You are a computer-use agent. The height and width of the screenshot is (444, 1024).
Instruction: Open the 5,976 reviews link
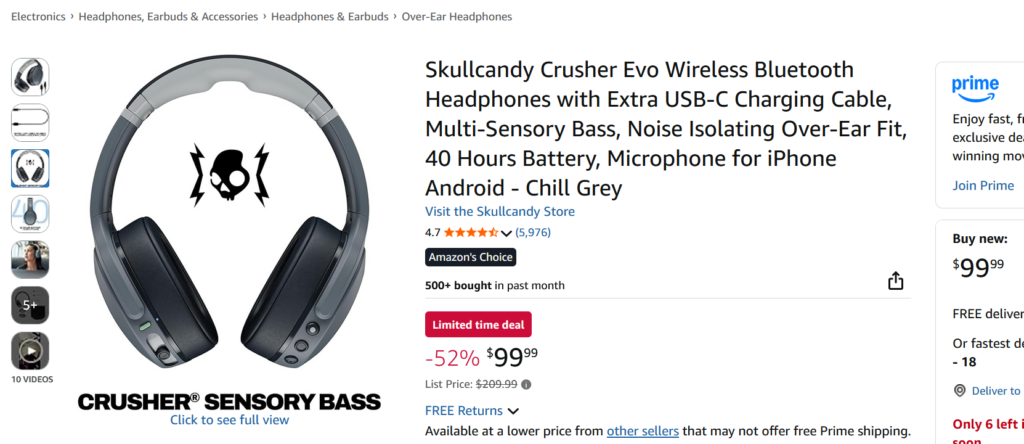(x=533, y=233)
